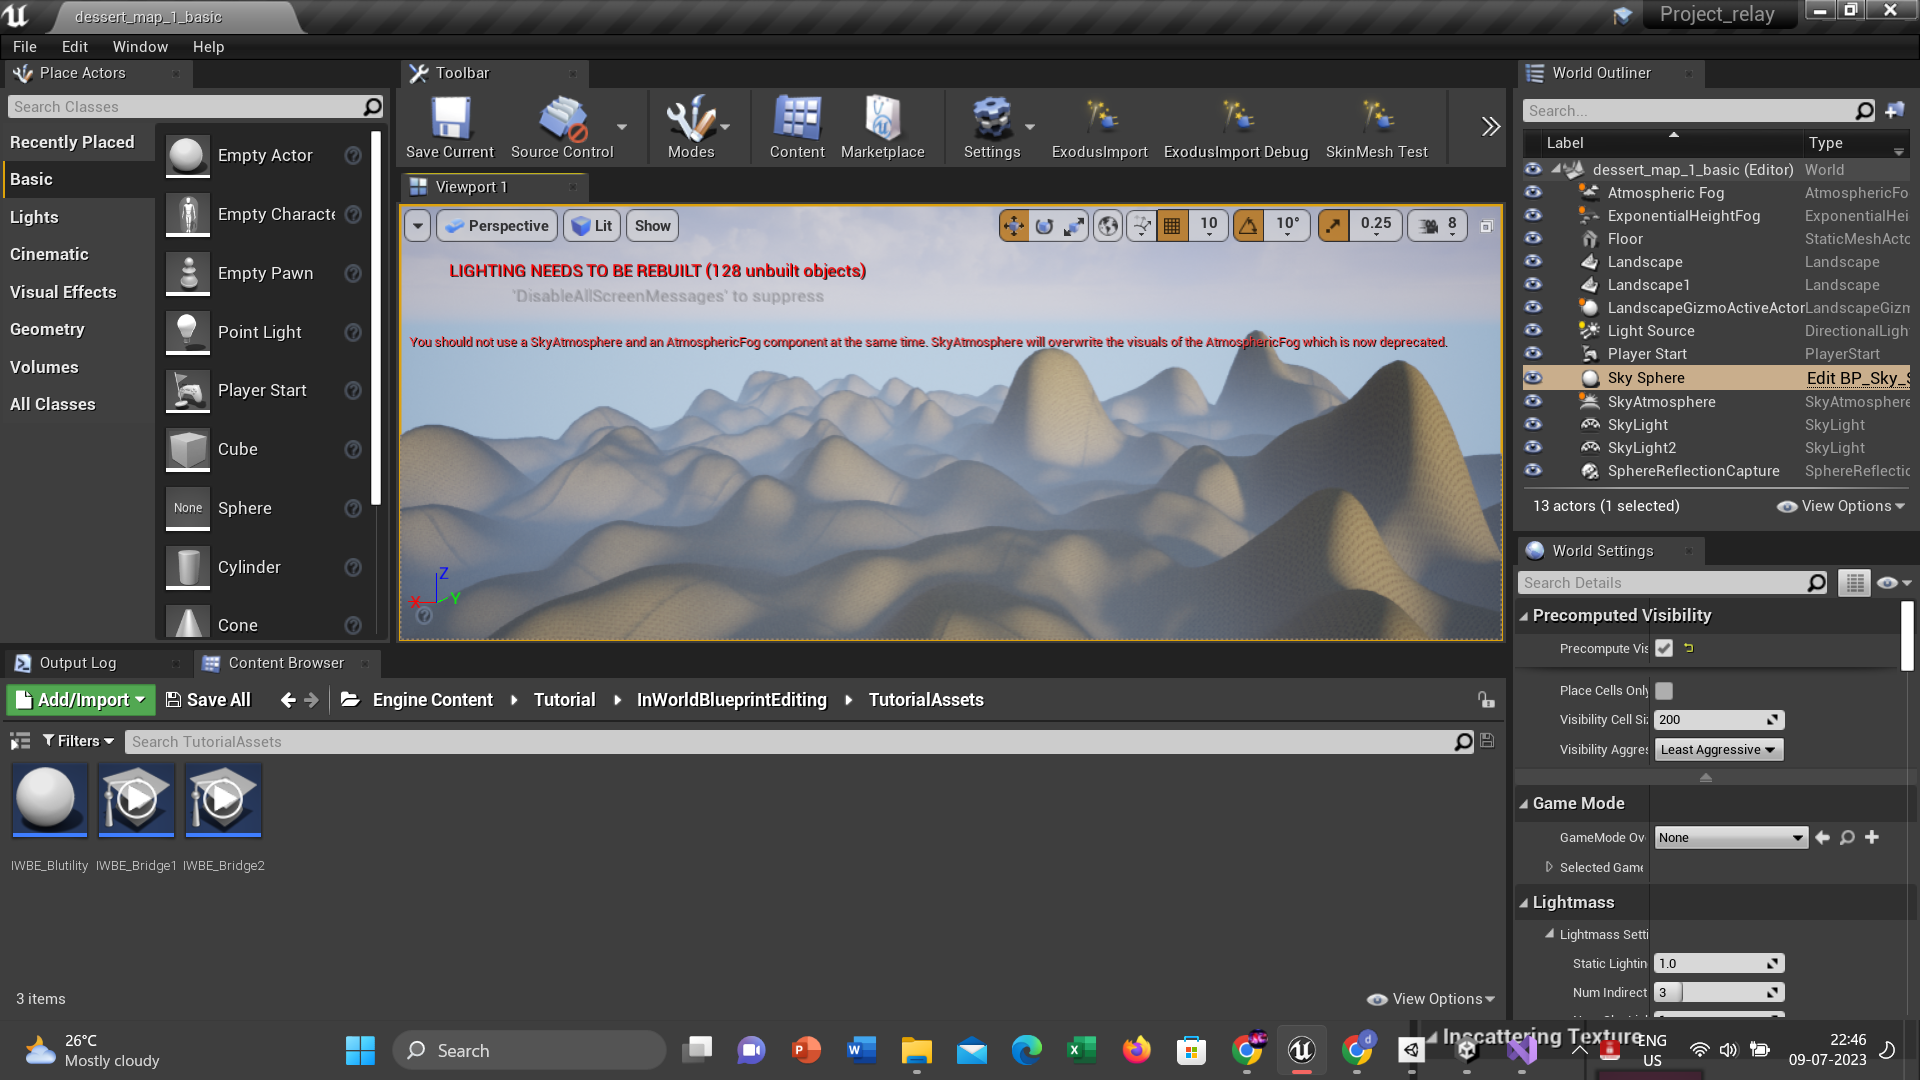The height and width of the screenshot is (1080, 1920).
Task: Select the IWBE_Bridge1 tutorial asset thumbnail
Action: pyautogui.click(x=136, y=799)
